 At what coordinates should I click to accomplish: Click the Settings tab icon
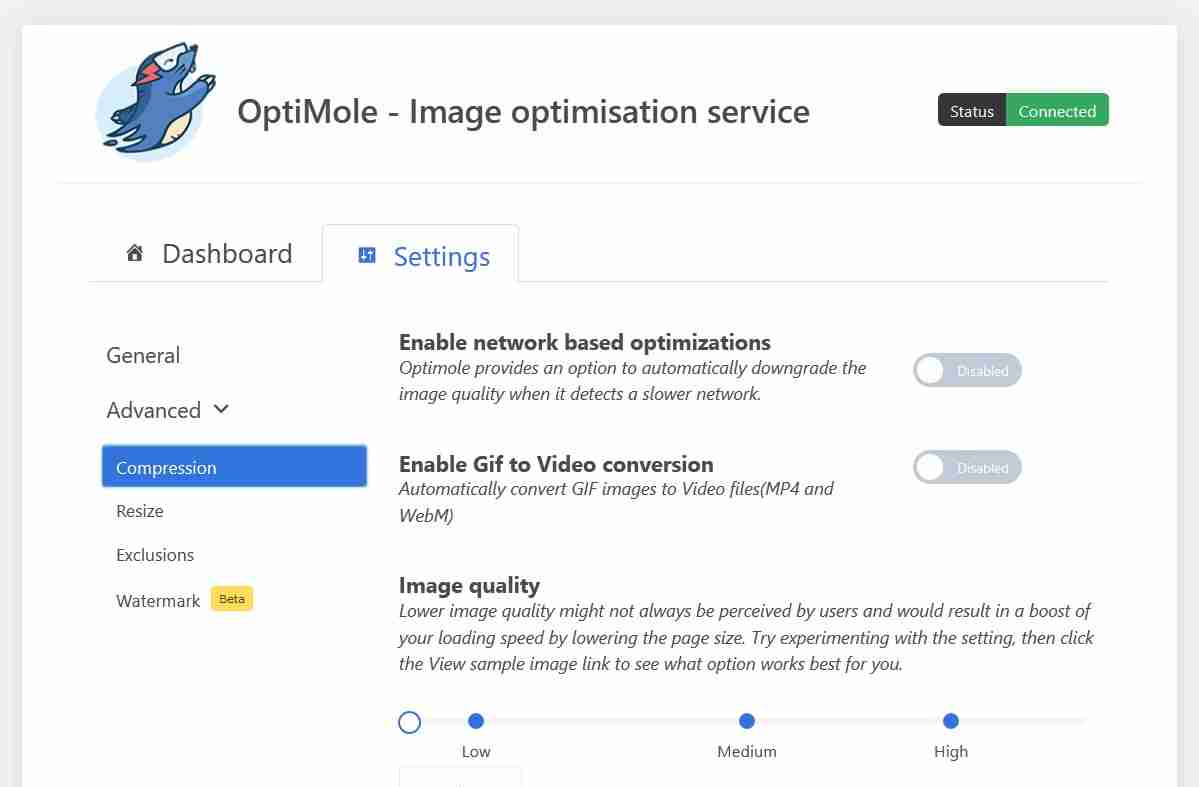click(366, 256)
